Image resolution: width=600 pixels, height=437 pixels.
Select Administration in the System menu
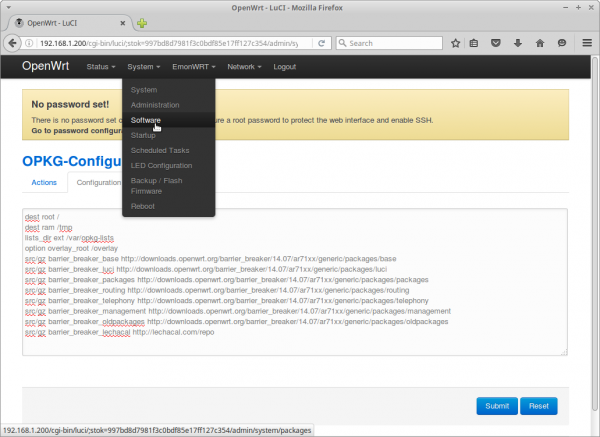[168, 105]
